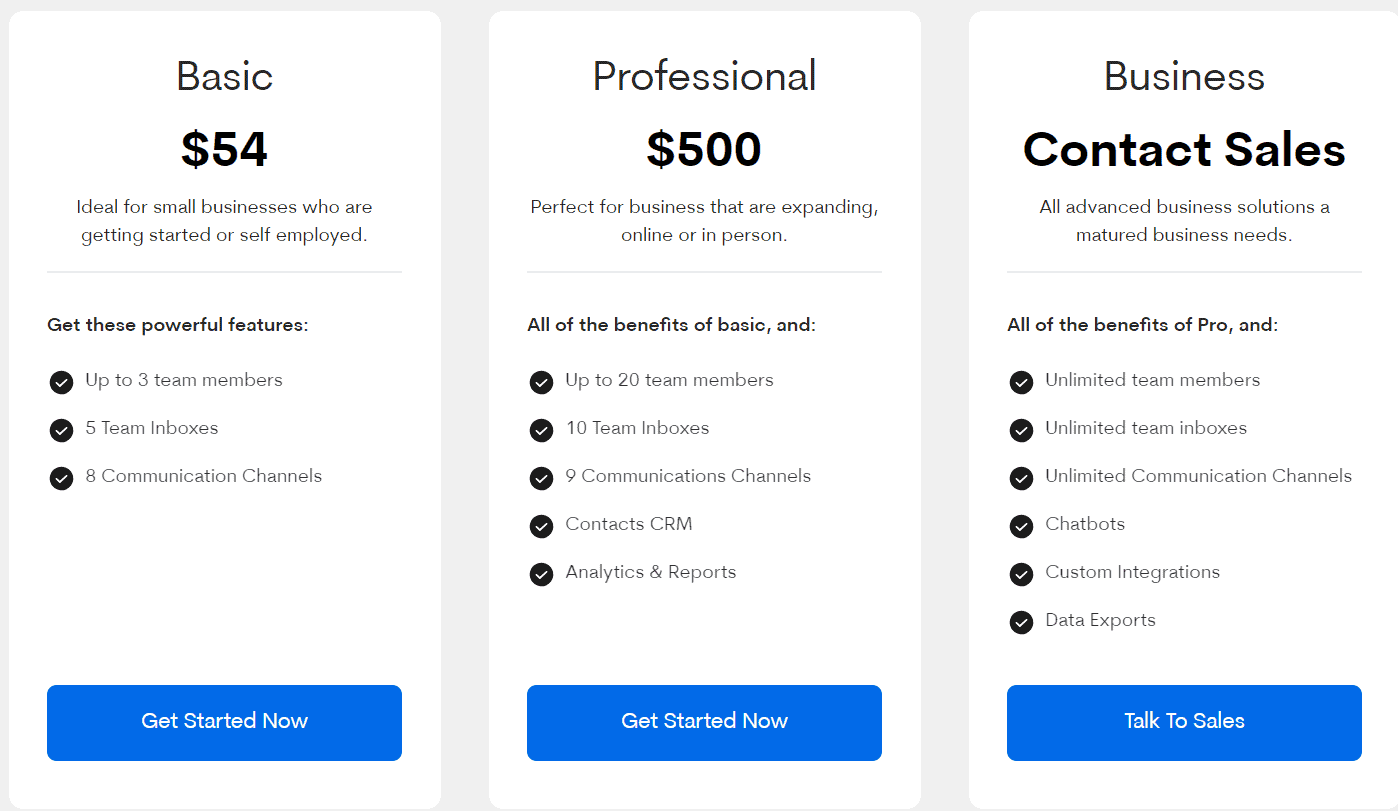This screenshot has height=811, width=1398.
Task: Click the checkmark beside Unlimited team inboxes
Action: (x=1021, y=430)
